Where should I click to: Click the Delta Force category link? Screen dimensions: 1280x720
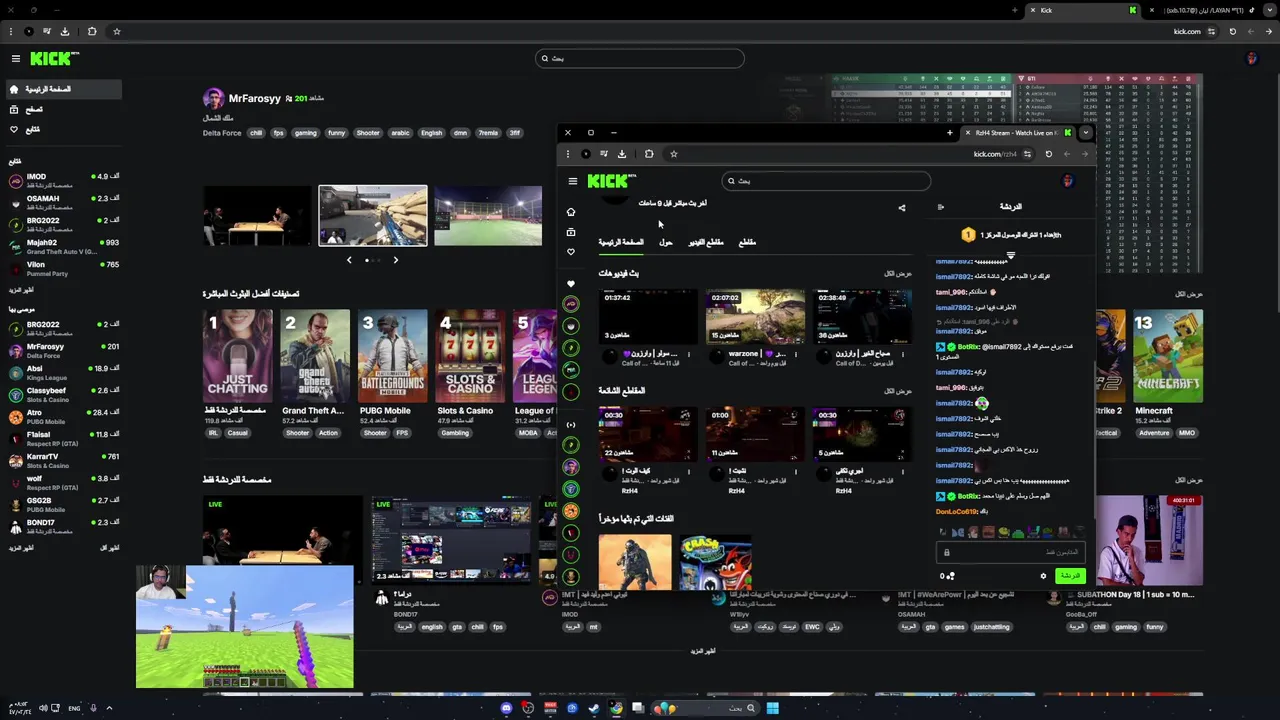[222, 133]
